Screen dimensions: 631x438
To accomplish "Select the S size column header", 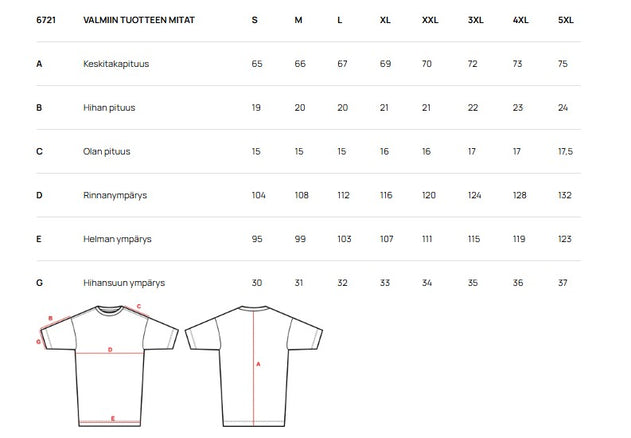I will pos(254,19).
